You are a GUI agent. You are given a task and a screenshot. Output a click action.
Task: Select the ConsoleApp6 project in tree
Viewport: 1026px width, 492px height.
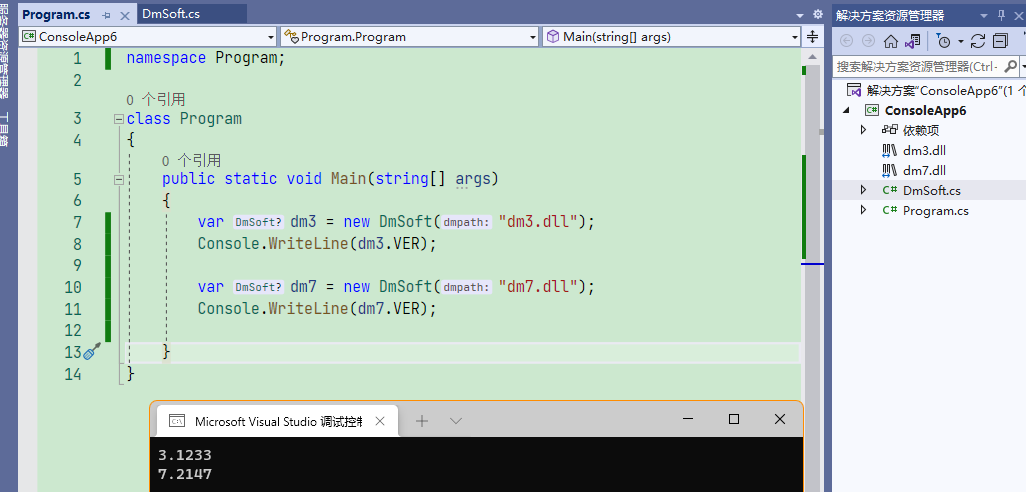tap(925, 110)
